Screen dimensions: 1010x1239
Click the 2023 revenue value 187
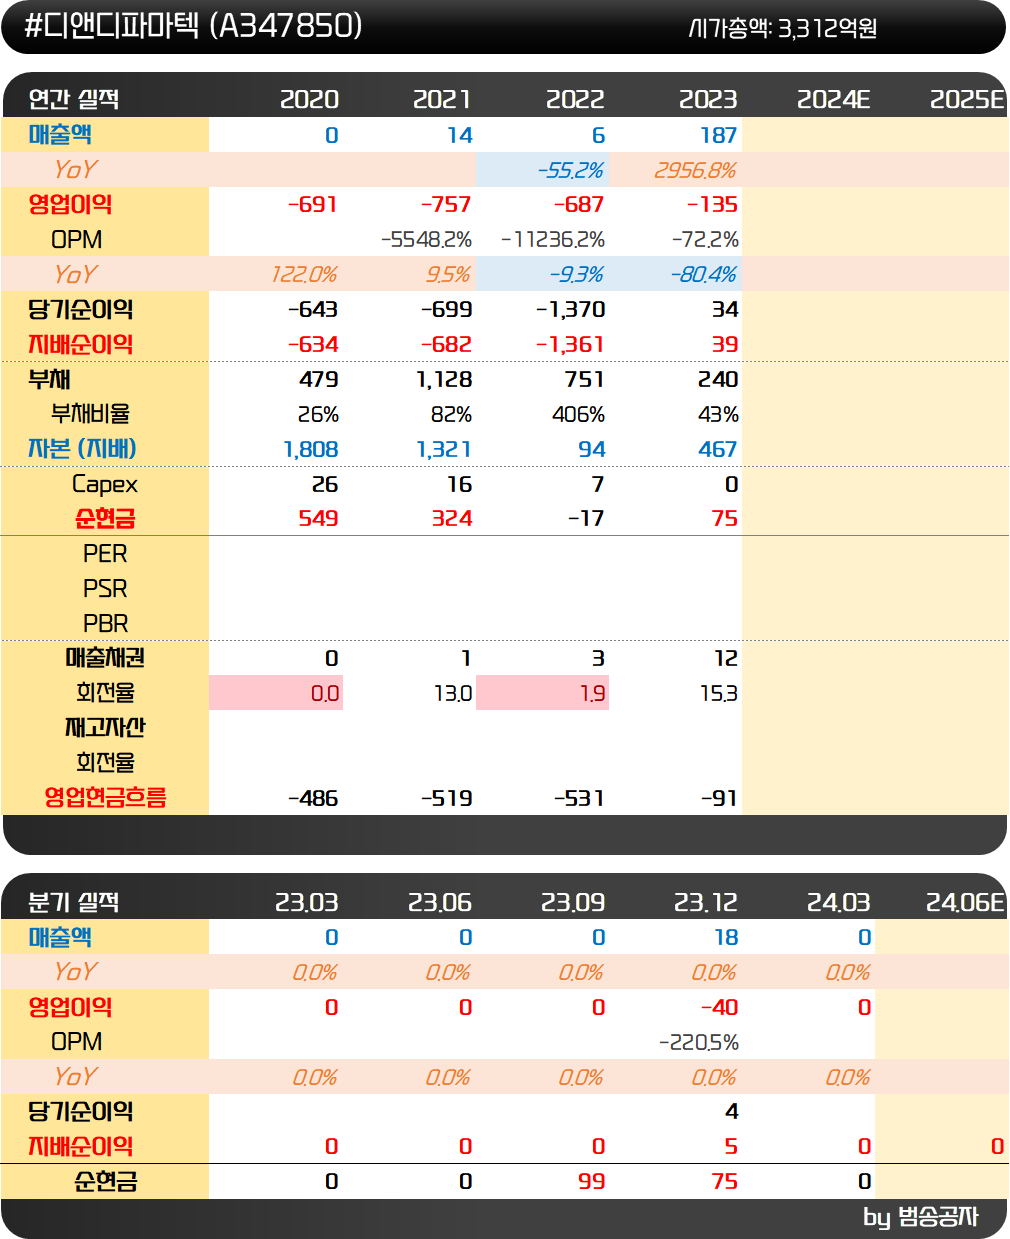pos(718,135)
